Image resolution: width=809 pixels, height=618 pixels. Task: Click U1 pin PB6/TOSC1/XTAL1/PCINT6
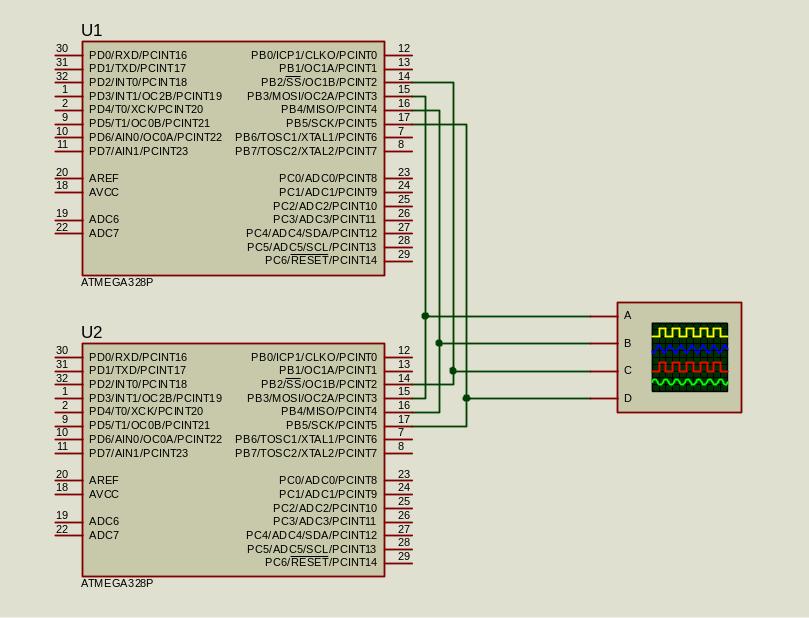(x=306, y=137)
